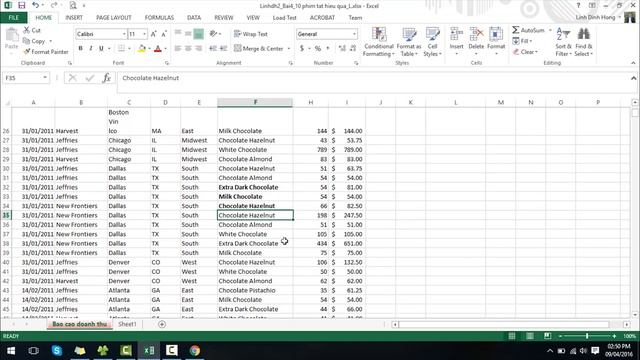
Task: Switch to INSERT ribbon tab
Action: tap(74, 18)
